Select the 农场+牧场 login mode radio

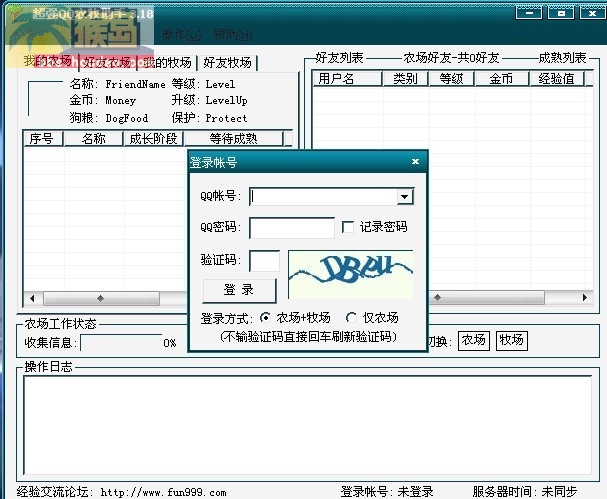point(265,317)
